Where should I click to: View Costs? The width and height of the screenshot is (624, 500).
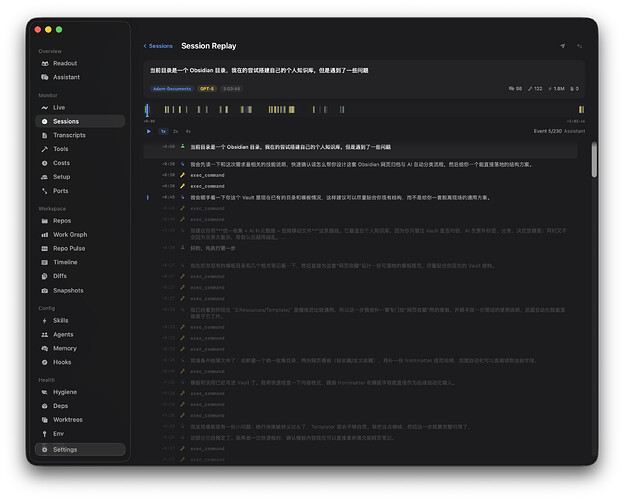(x=80, y=163)
